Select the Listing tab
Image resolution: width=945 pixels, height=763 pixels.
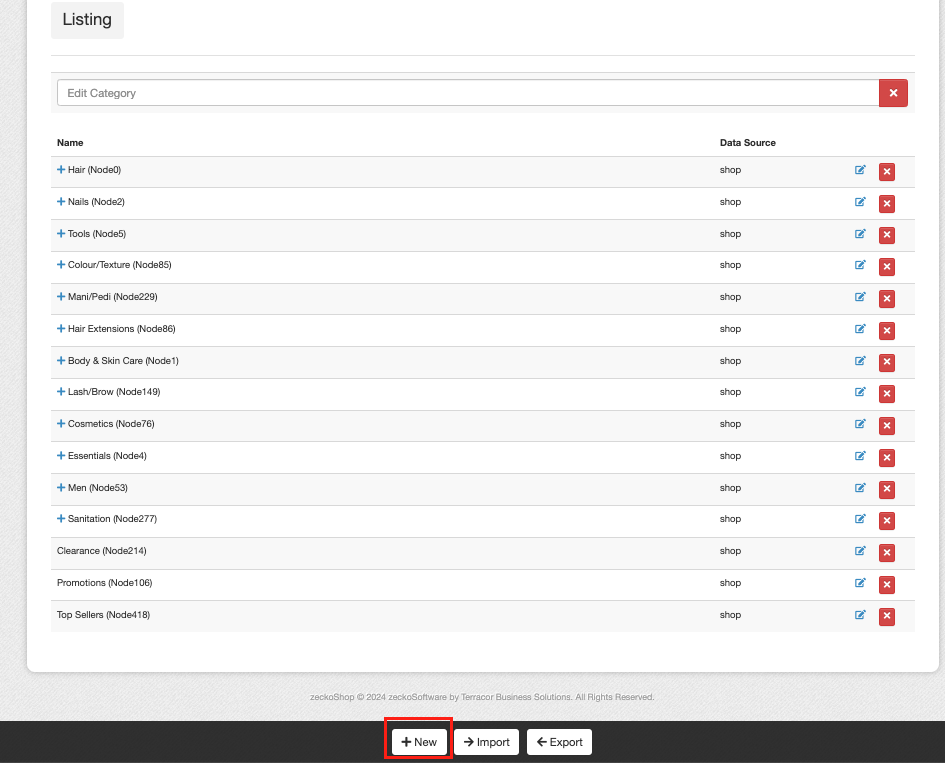(x=87, y=20)
